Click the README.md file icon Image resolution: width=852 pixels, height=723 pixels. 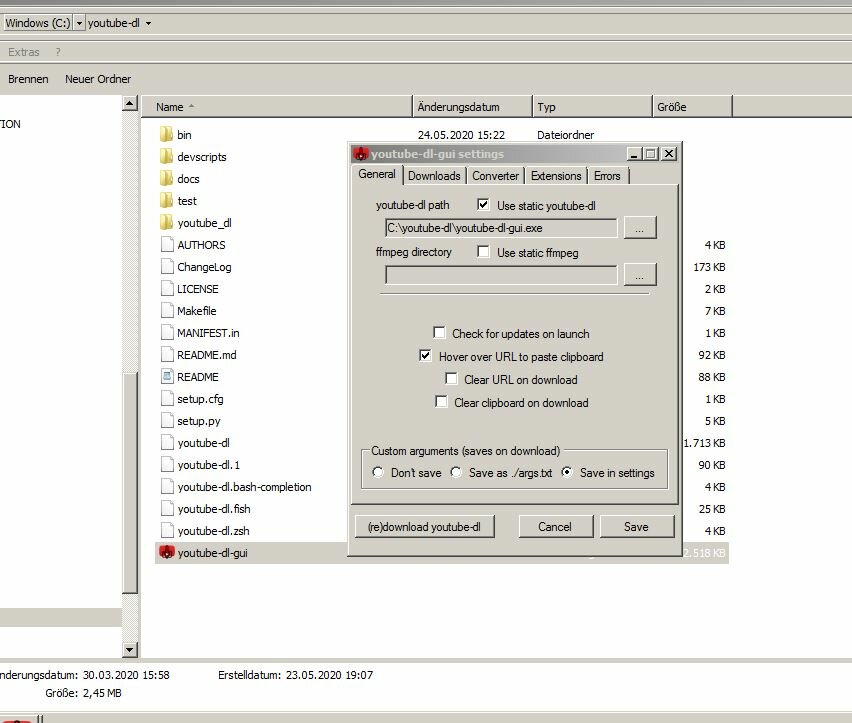coord(167,354)
